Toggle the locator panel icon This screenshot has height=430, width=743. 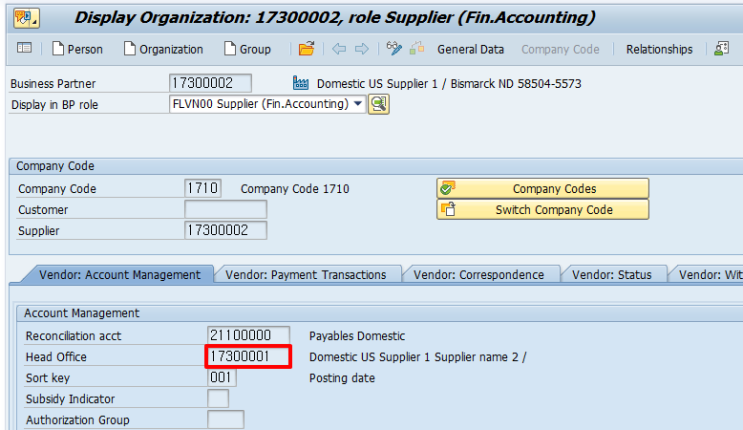tap(24, 48)
